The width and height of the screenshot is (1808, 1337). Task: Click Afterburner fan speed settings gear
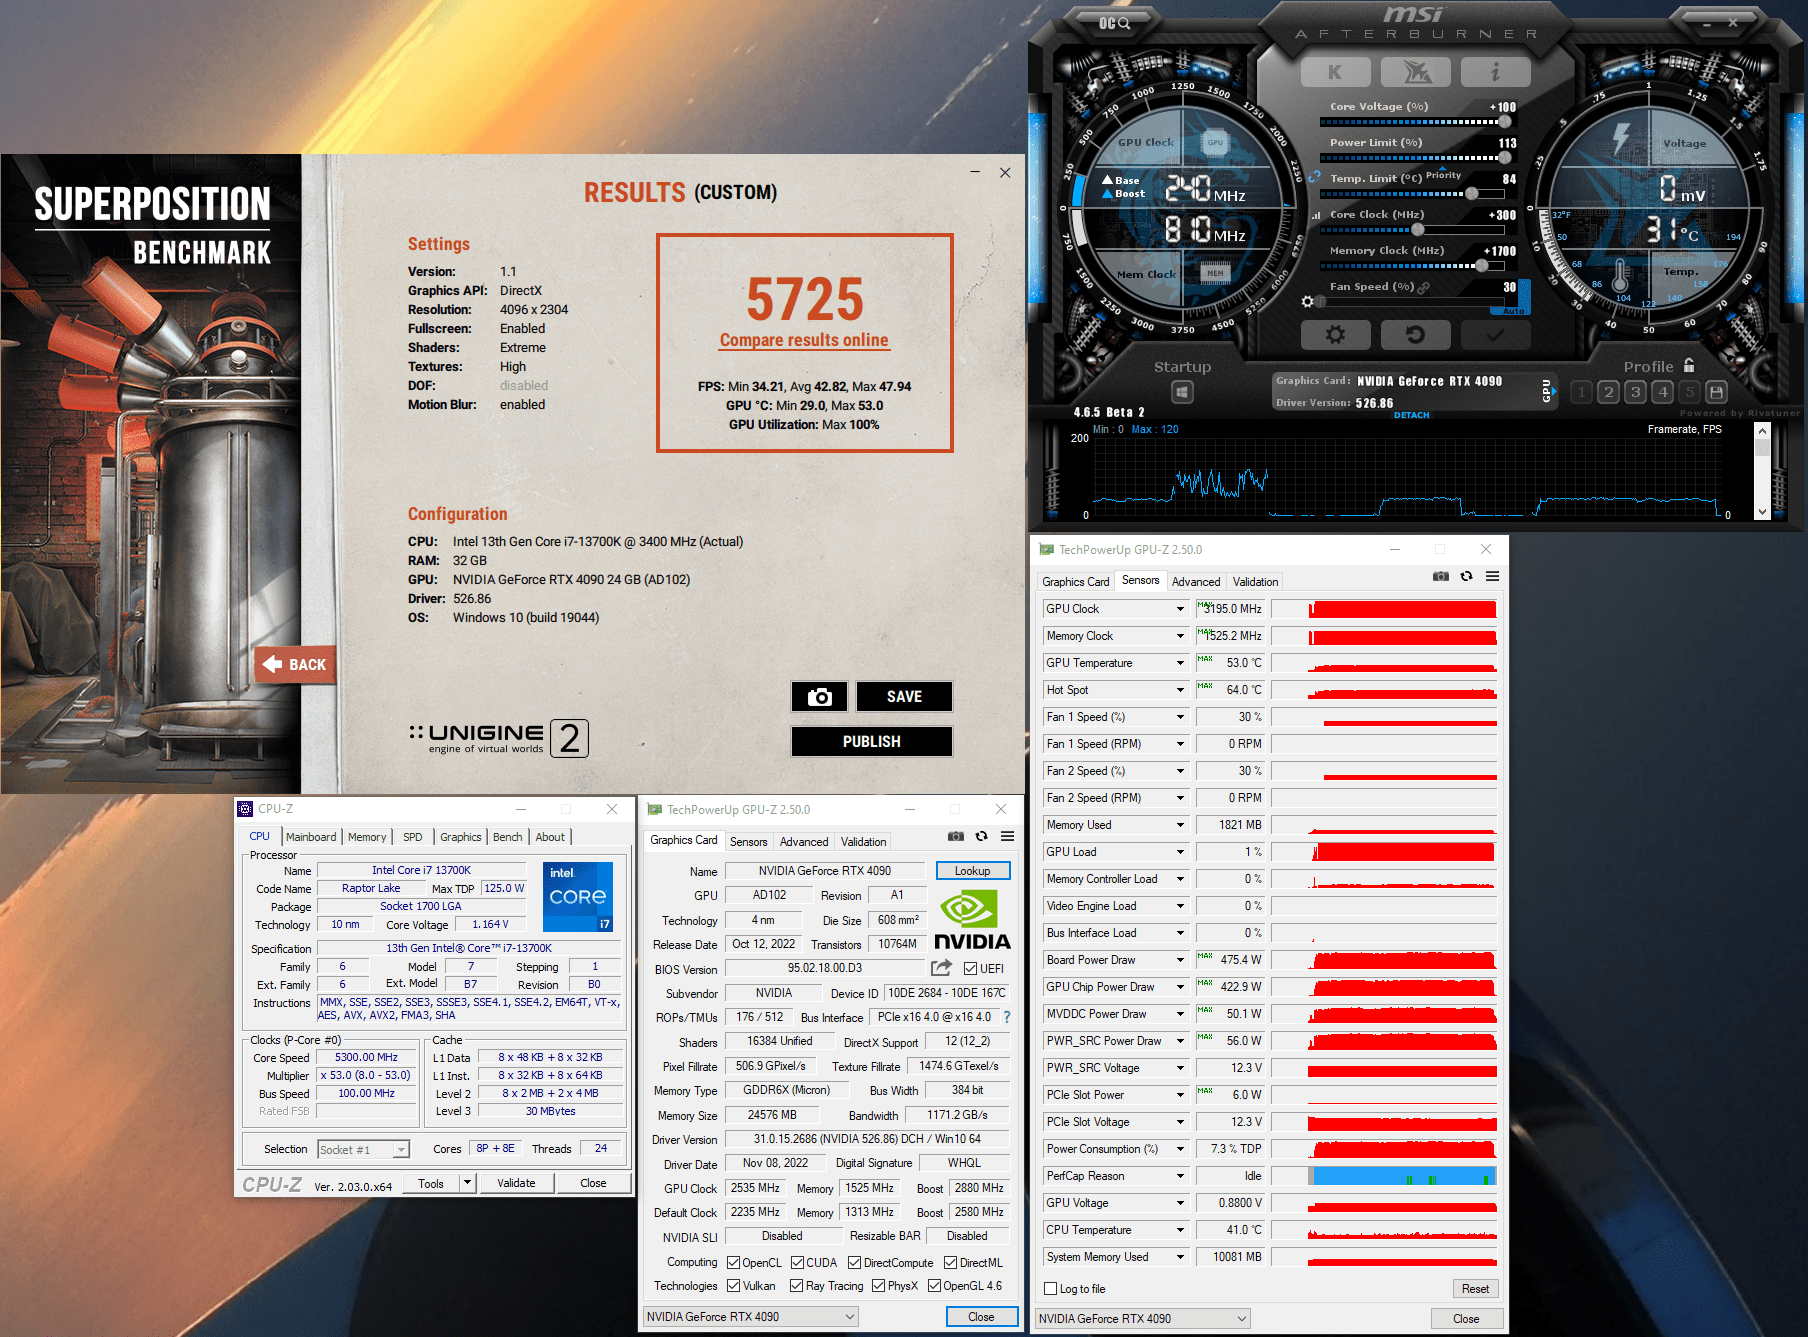tap(1307, 301)
